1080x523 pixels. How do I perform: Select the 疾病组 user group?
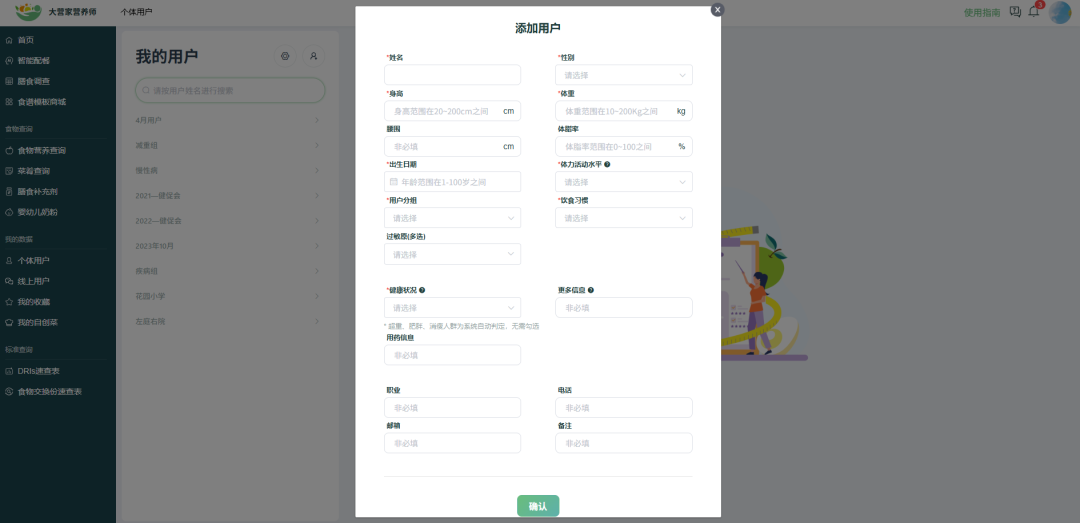pyautogui.click(x=230, y=271)
